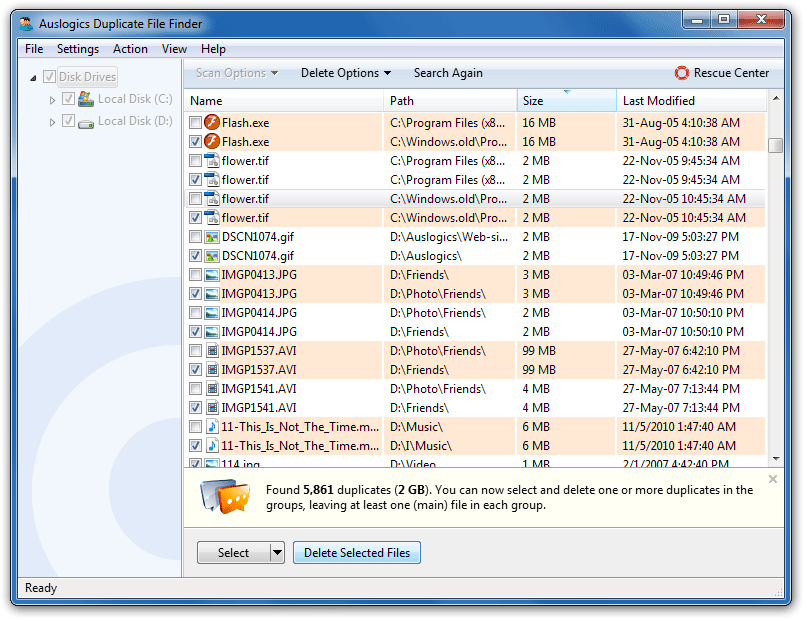The height and width of the screenshot is (619, 804).
Task: Click the video icon of unchecked IMGP1537.AVI
Action: click(212, 351)
